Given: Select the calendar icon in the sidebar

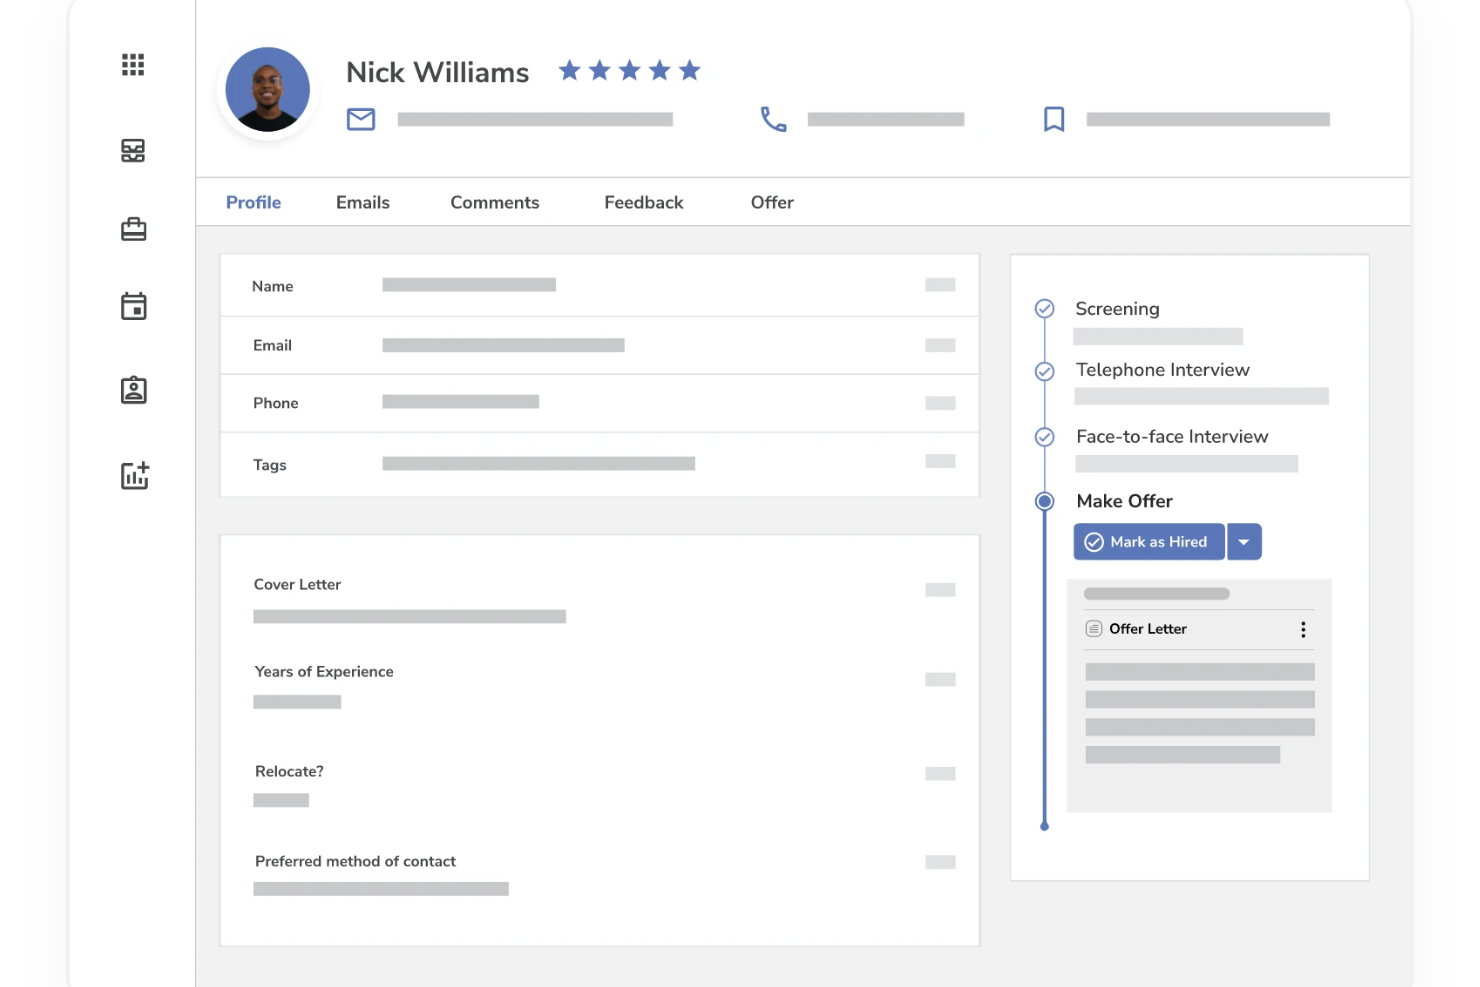Looking at the screenshot, I should coord(133,305).
